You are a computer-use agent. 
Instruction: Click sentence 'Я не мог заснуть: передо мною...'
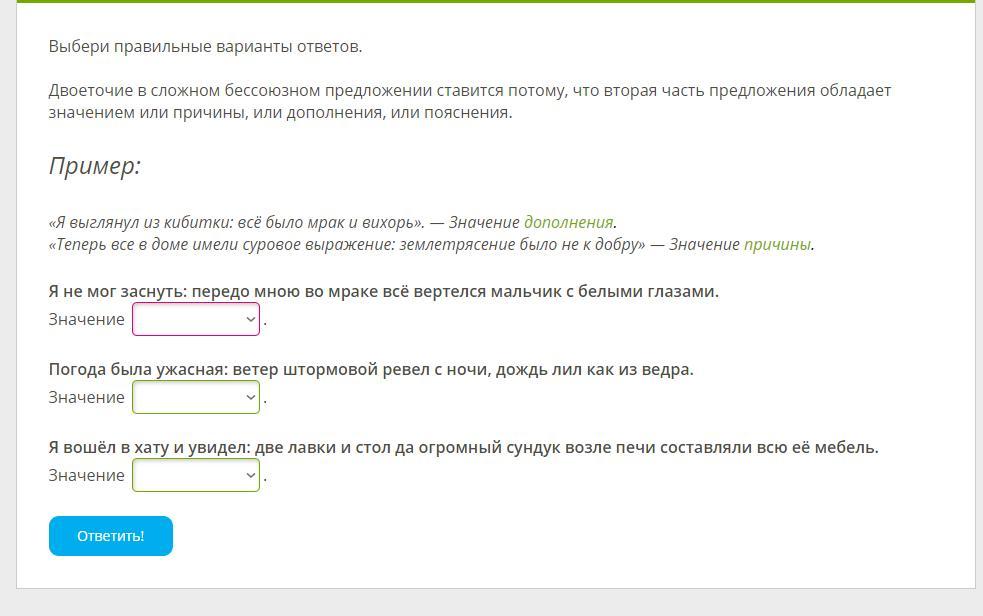pos(384,291)
